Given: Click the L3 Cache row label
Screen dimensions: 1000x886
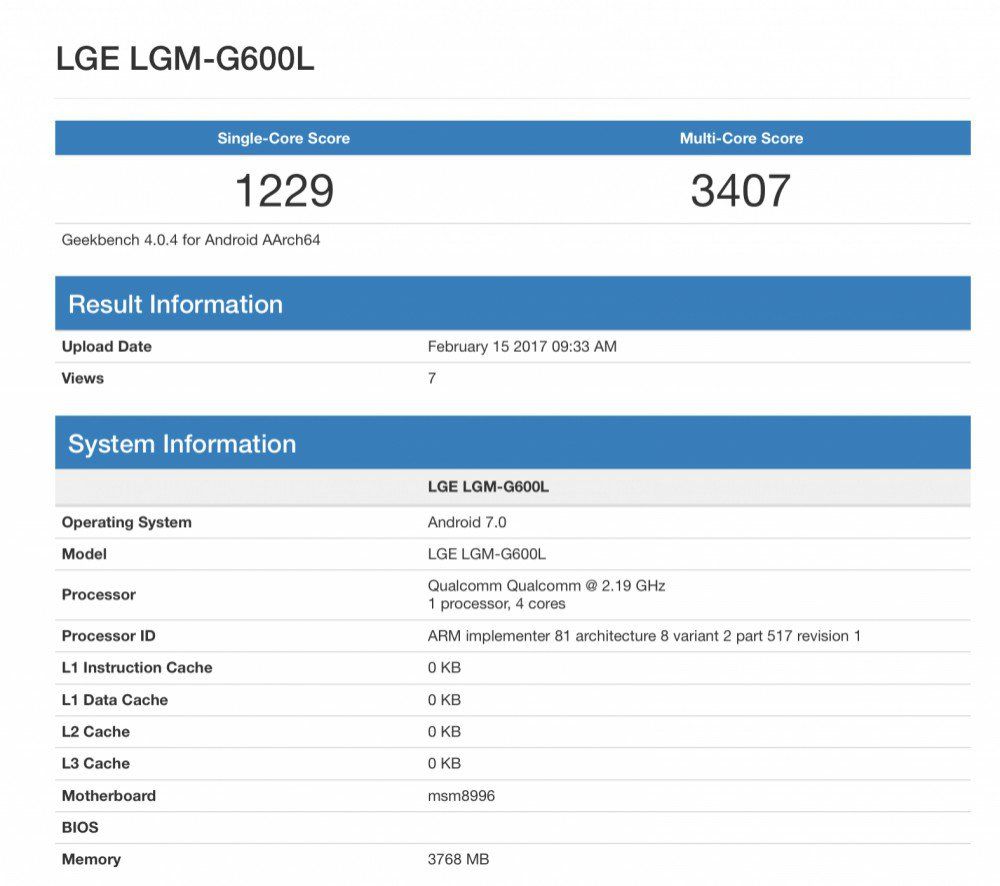Looking at the screenshot, I should click(95, 763).
